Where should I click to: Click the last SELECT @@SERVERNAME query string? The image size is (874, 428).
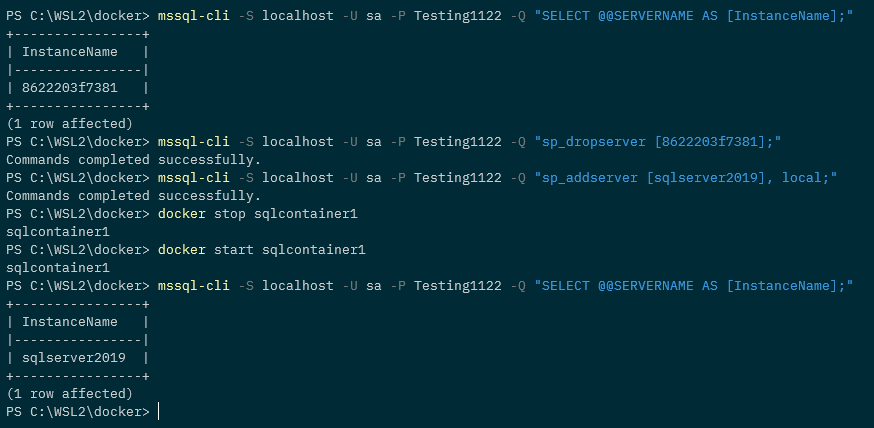[x=693, y=286]
